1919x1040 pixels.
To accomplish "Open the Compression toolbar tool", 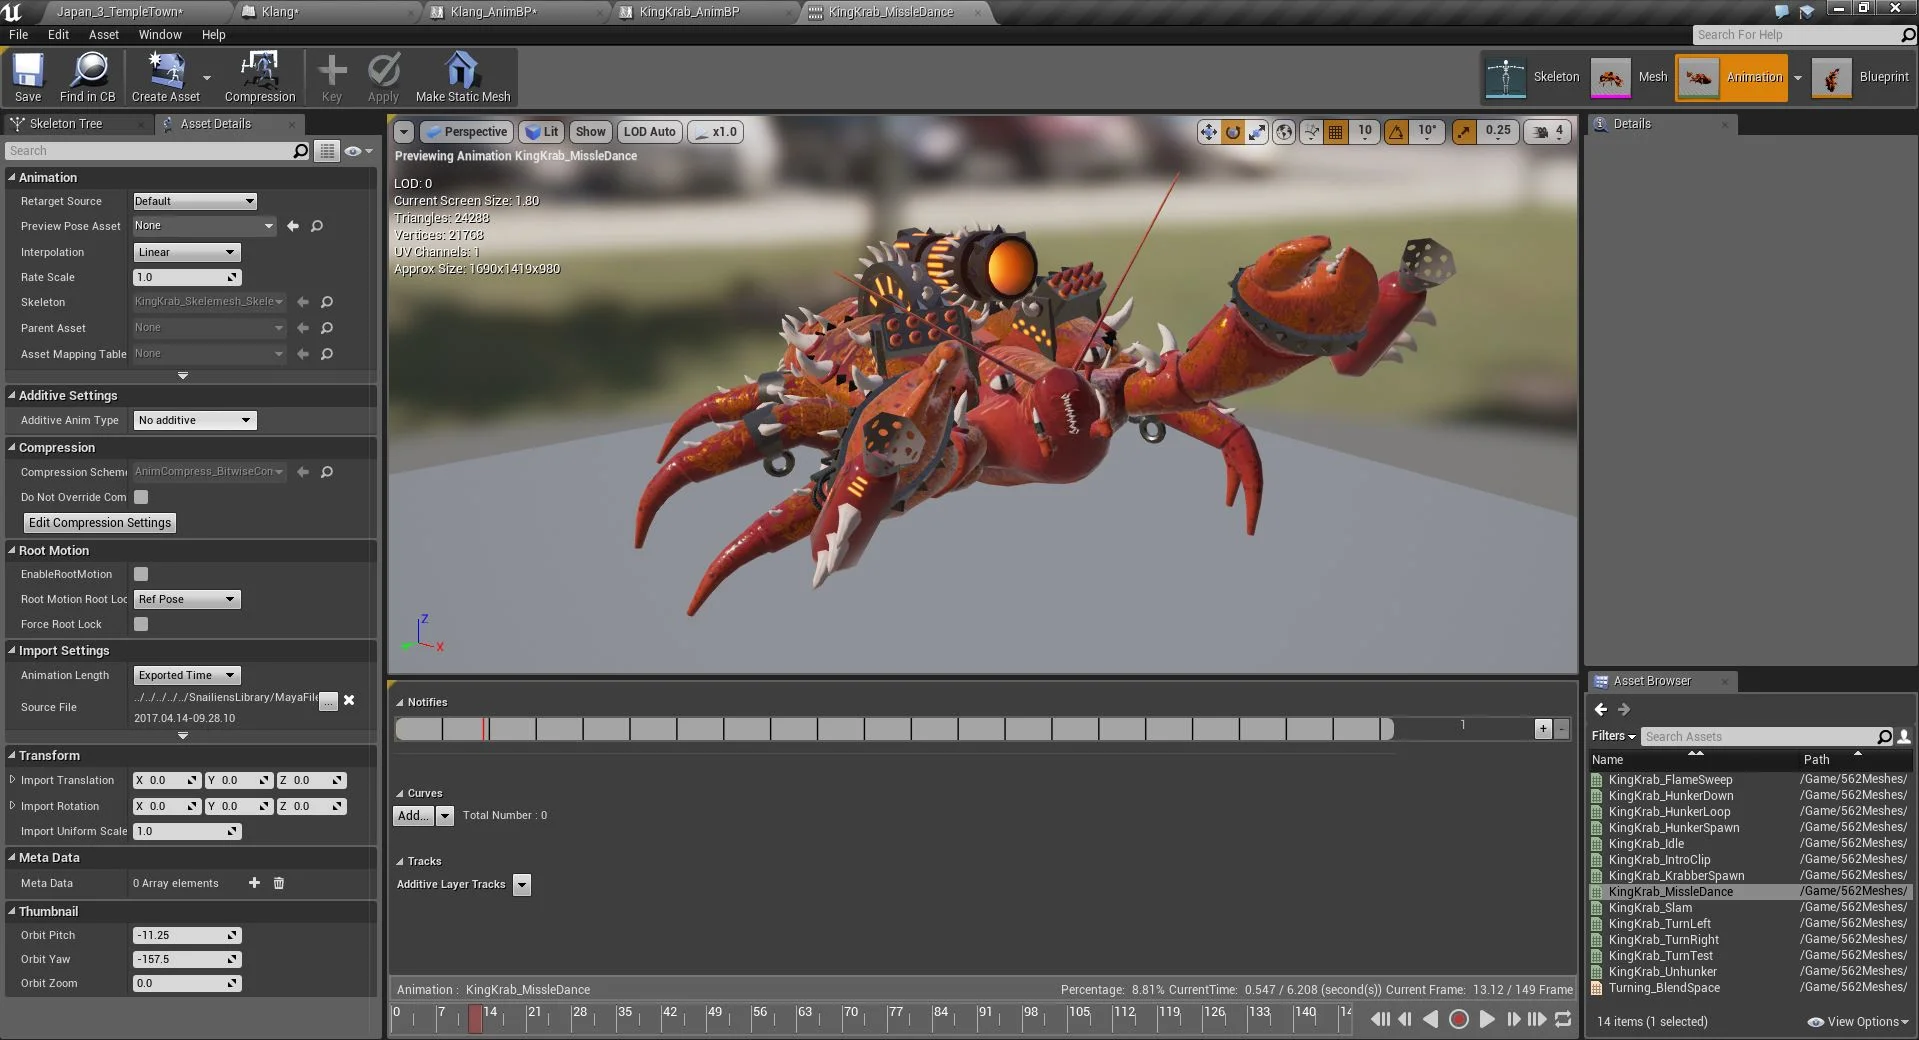I will [260, 77].
